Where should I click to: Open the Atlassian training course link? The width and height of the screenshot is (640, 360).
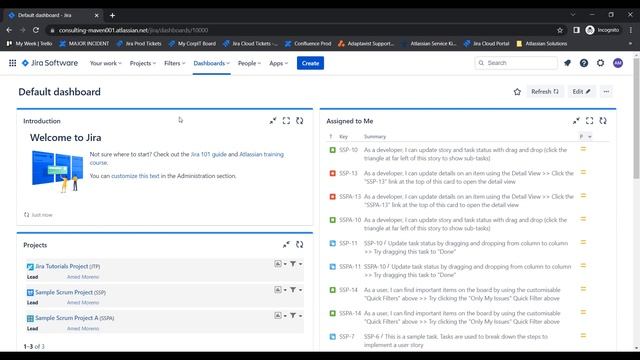pyautogui.click(x=187, y=158)
